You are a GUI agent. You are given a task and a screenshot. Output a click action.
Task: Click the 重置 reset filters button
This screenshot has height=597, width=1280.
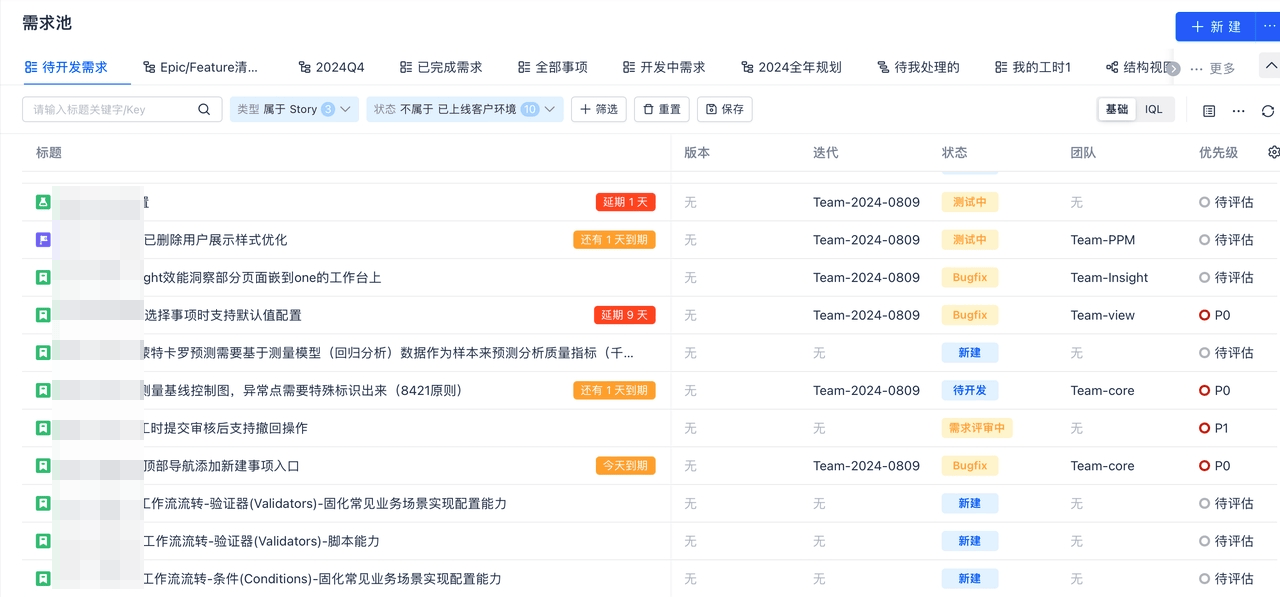pyautogui.click(x=661, y=109)
